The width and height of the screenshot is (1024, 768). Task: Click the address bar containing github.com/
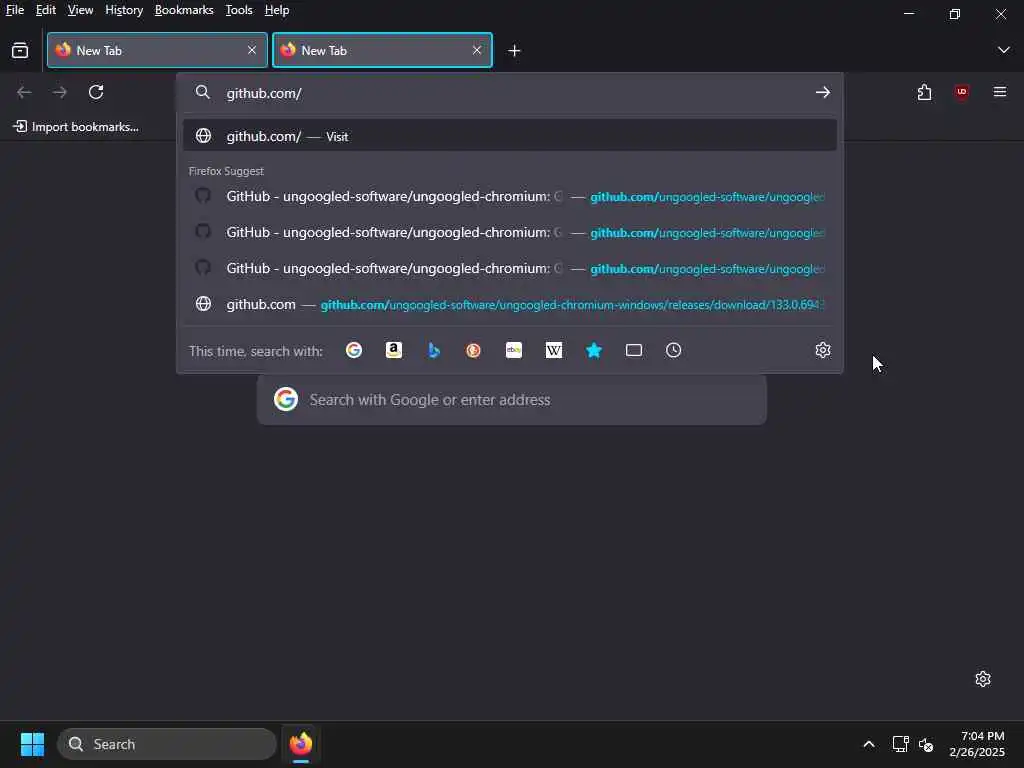[x=509, y=93]
